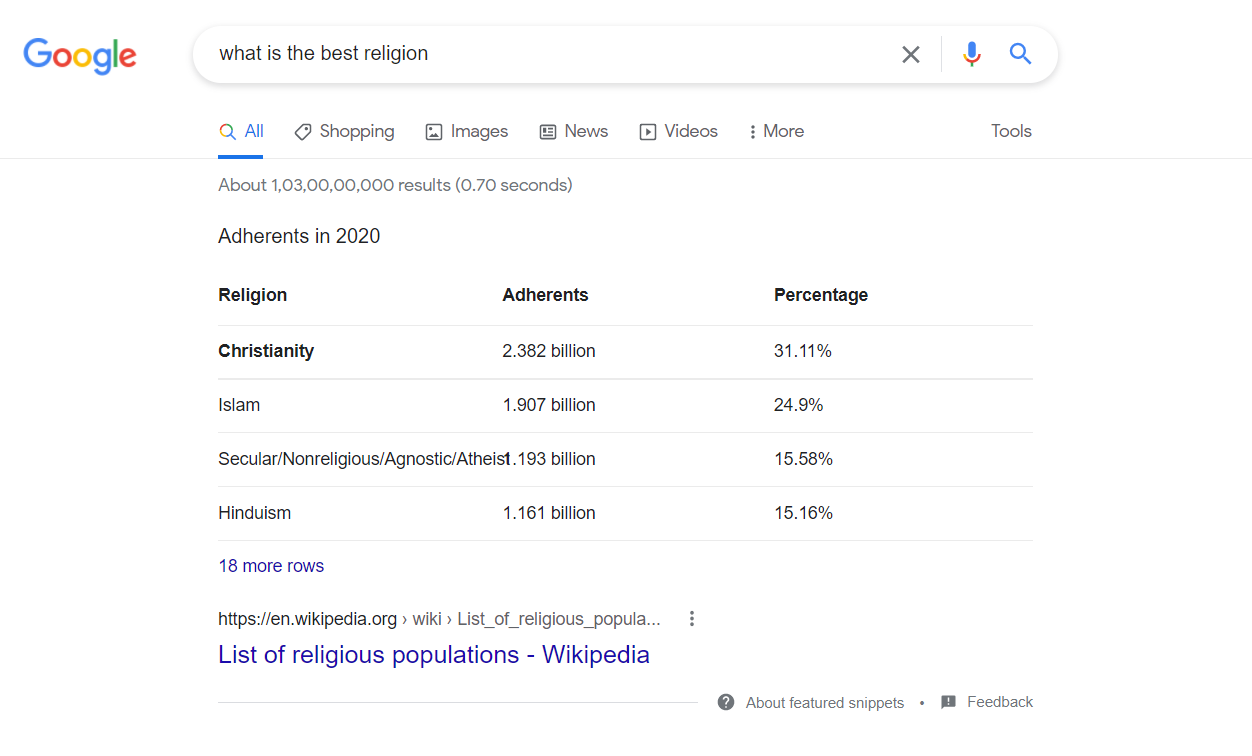Open the three-dot menu beside the Wikipedia URL
The width and height of the screenshot is (1252, 756).
[x=691, y=618]
